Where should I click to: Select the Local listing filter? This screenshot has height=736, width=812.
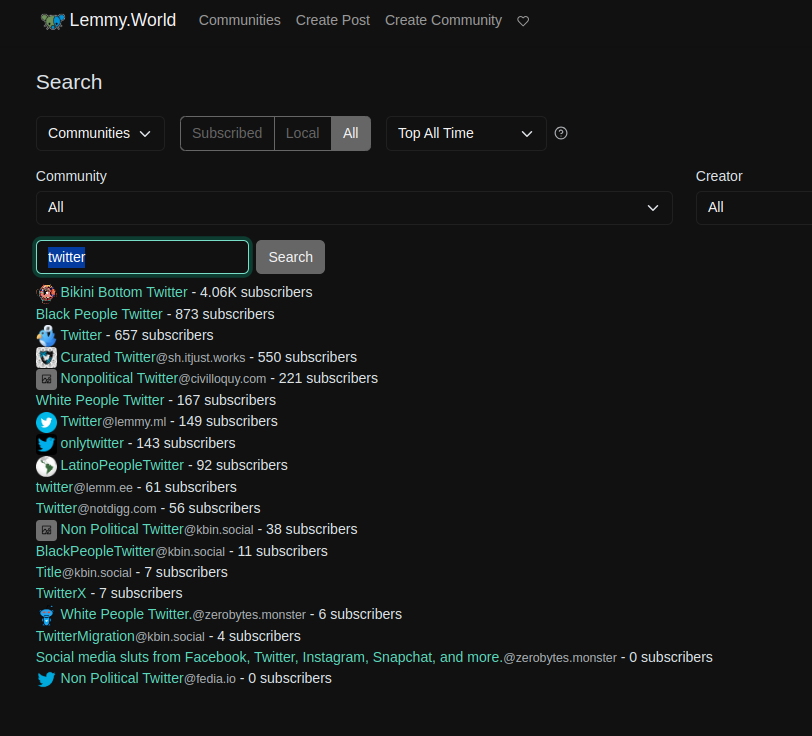pyautogui.click(x=302, y=133)
